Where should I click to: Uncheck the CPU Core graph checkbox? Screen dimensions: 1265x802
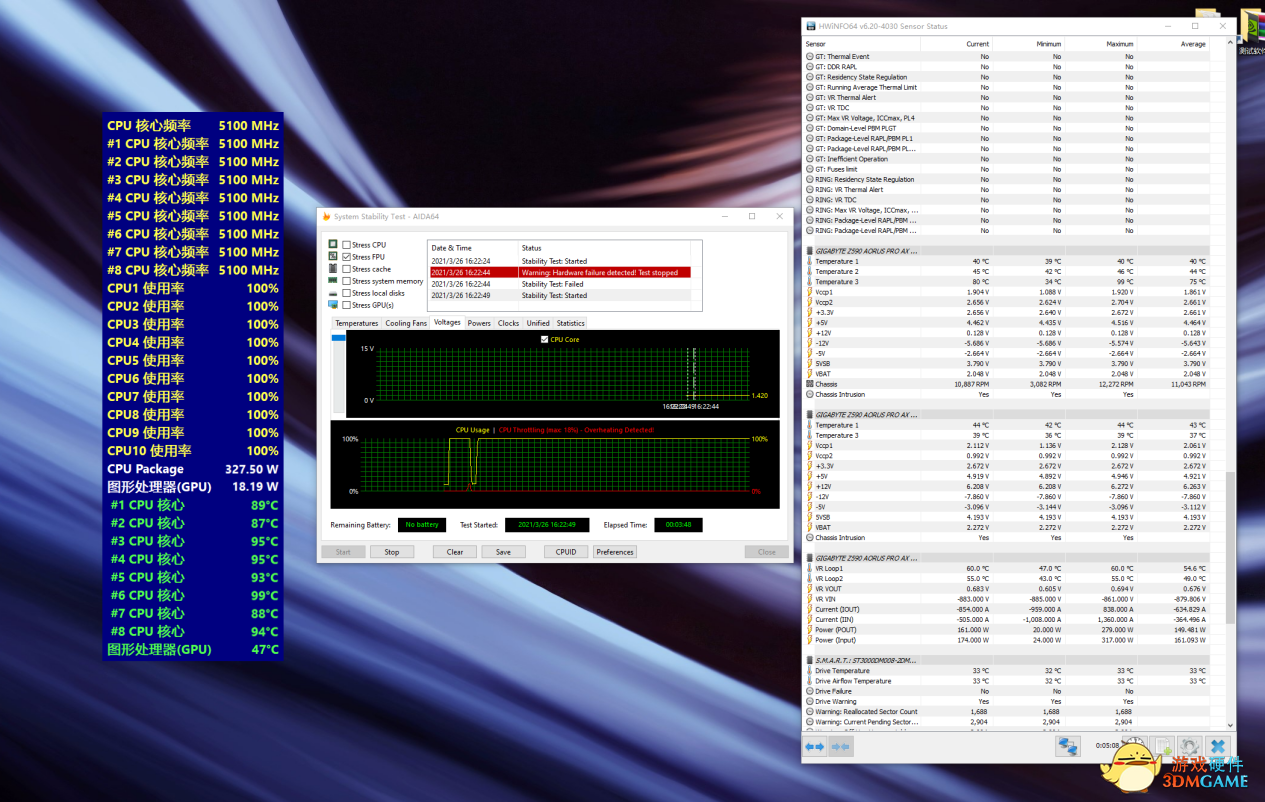(544, 340)
